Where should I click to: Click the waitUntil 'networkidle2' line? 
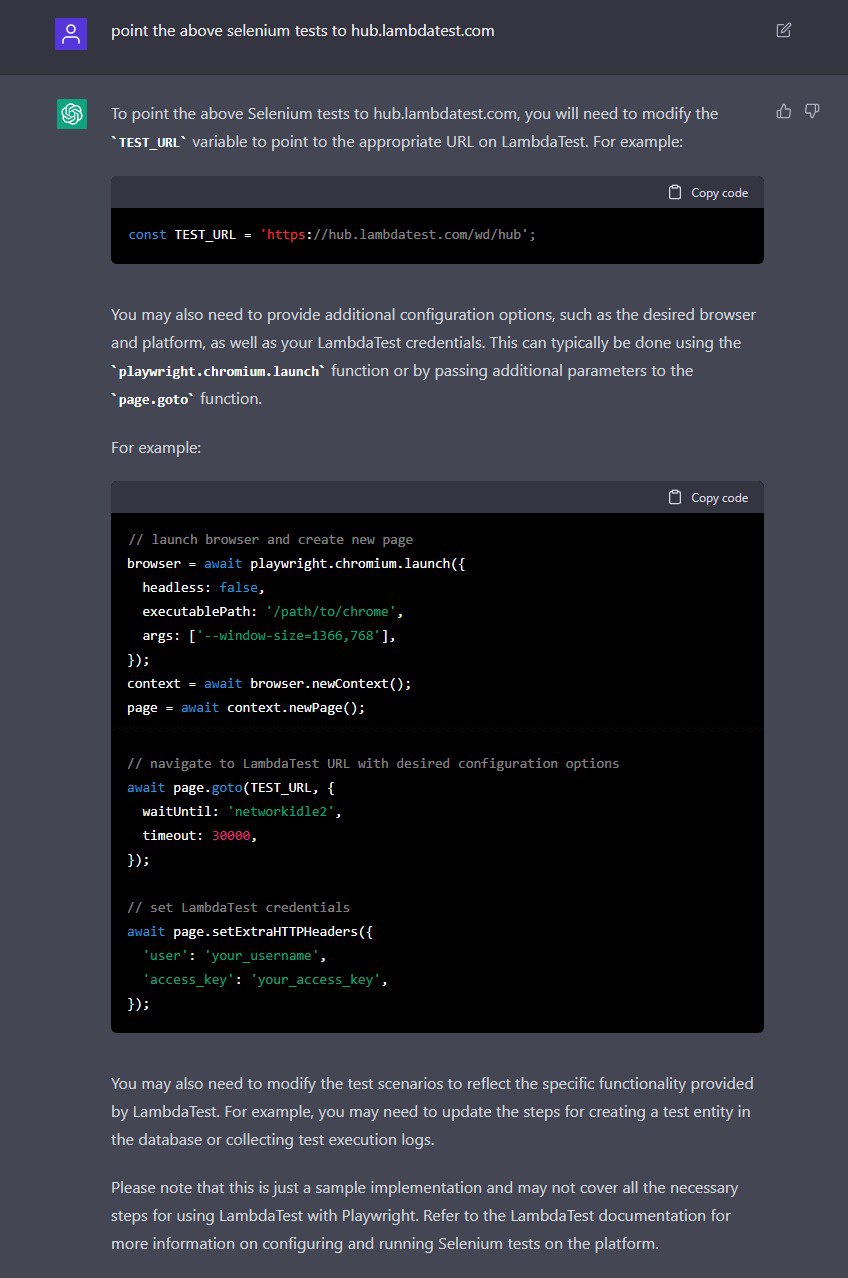243,812
